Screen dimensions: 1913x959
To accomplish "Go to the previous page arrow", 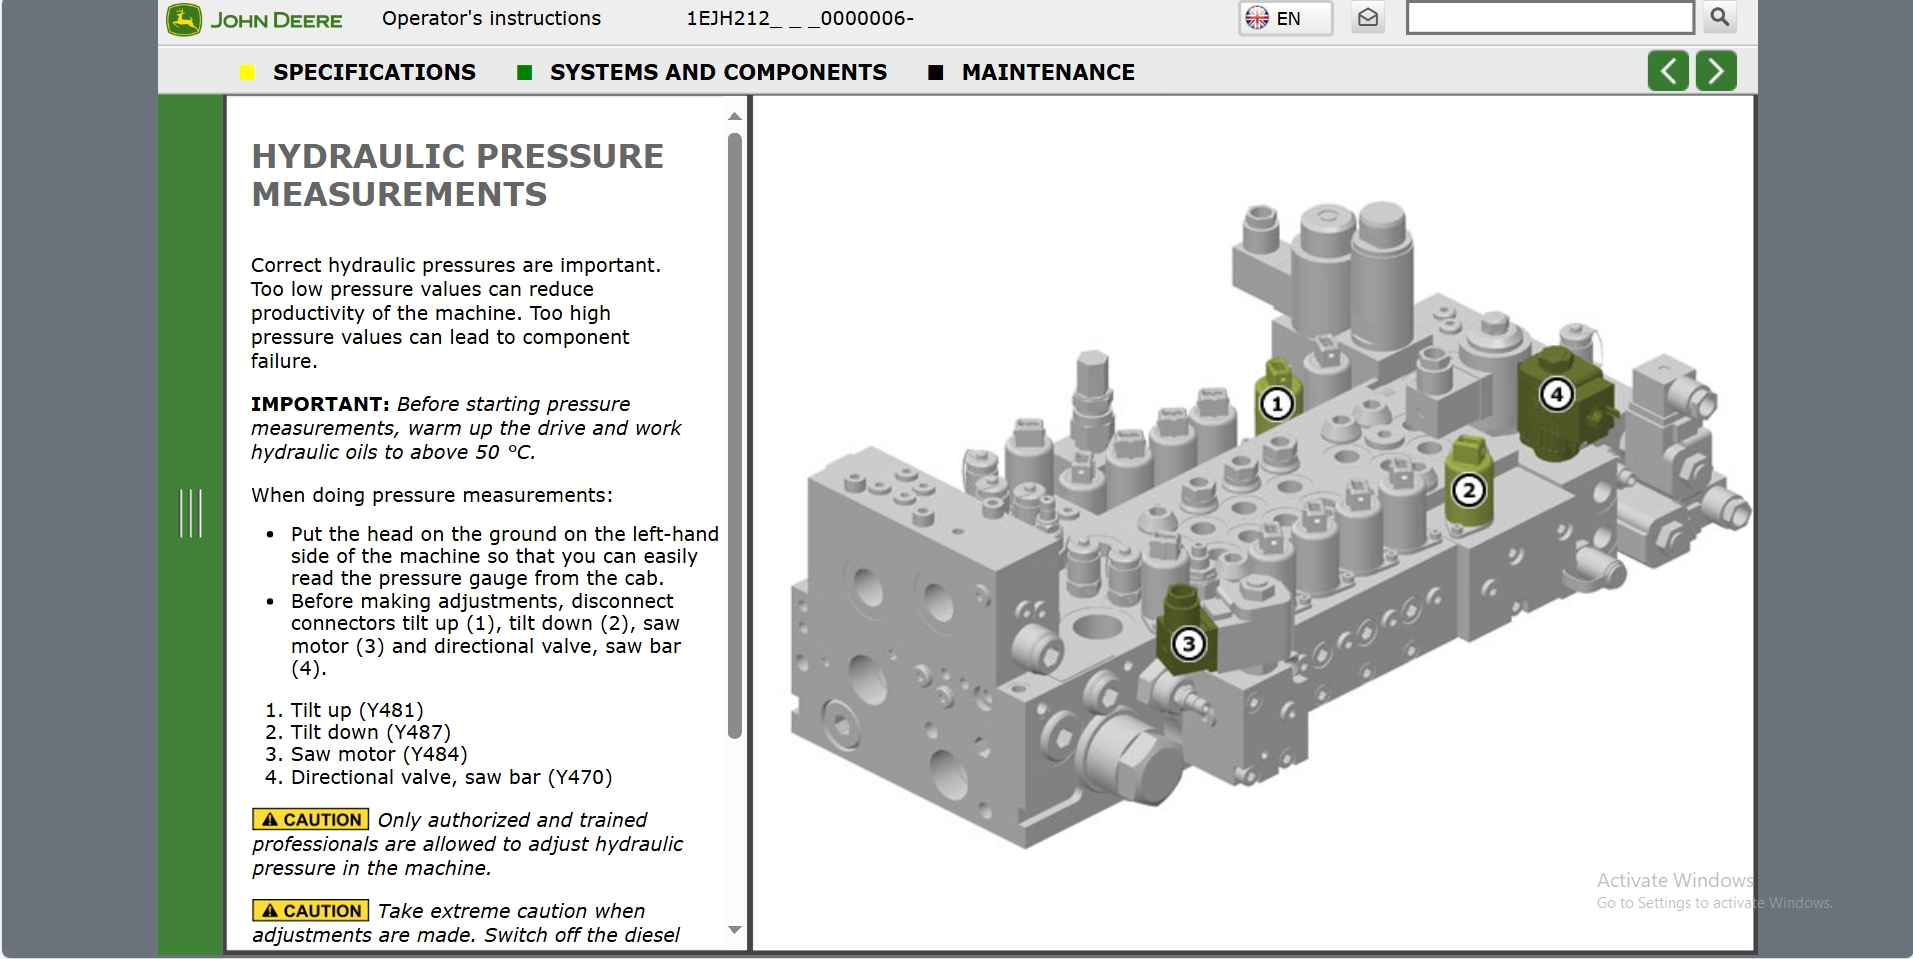I will 1667,71.
